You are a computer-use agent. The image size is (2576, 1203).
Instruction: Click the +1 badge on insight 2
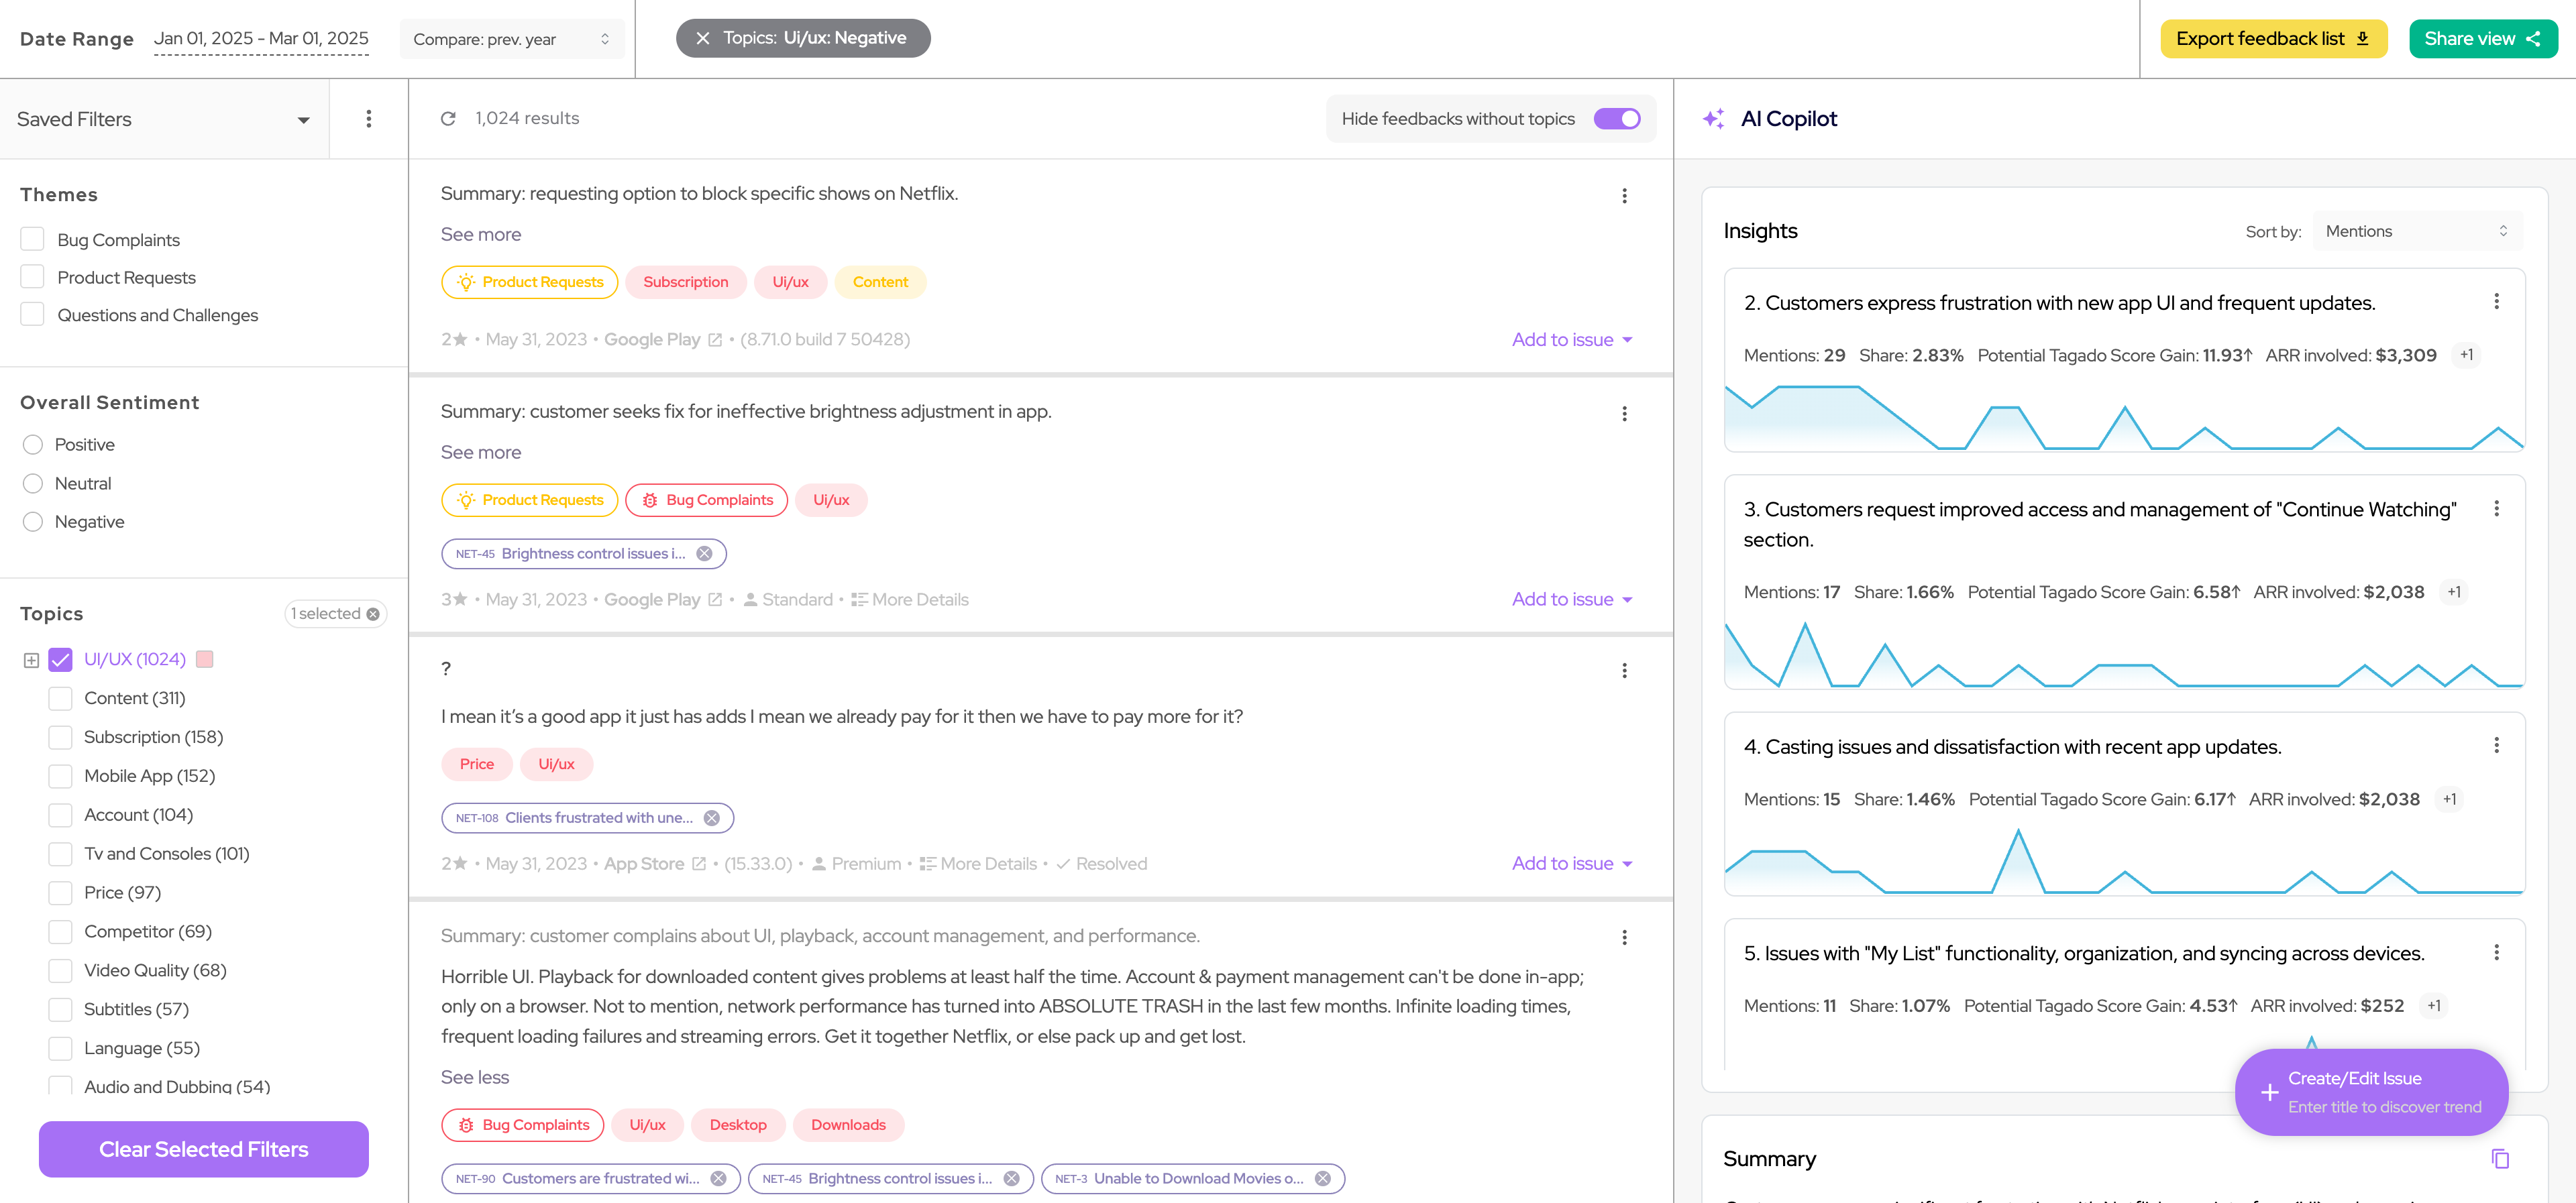click(2466, 355)
